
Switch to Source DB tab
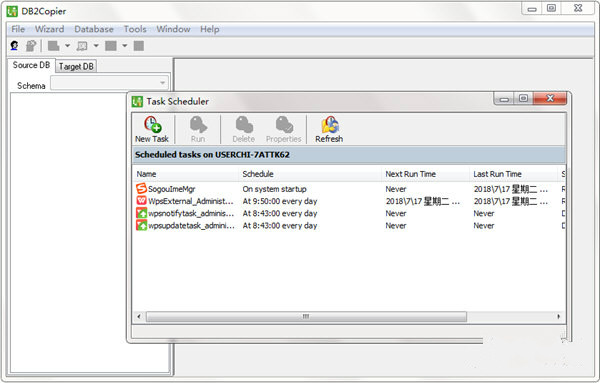[x=31, y=65]
